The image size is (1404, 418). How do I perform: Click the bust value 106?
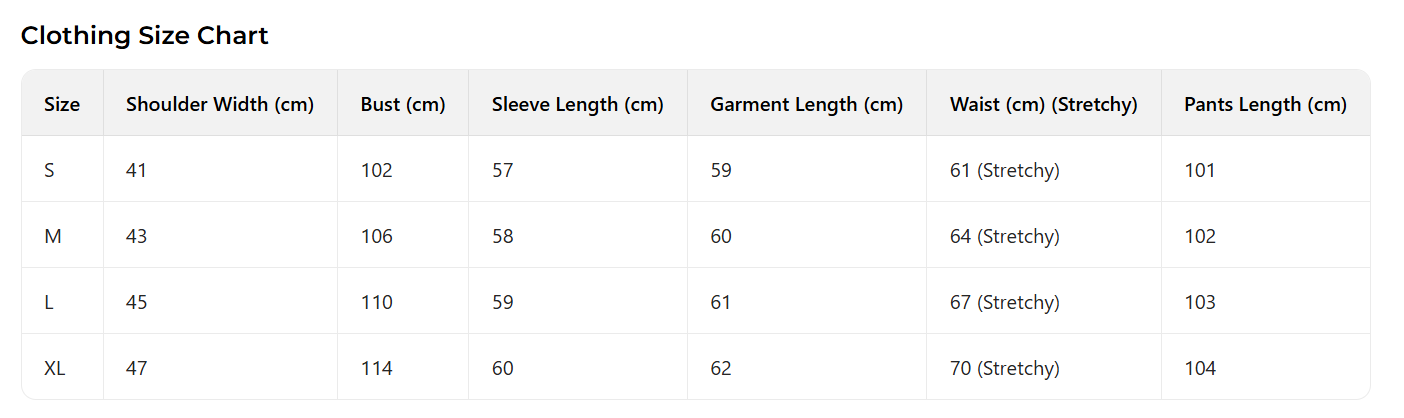tap(377, 236)
